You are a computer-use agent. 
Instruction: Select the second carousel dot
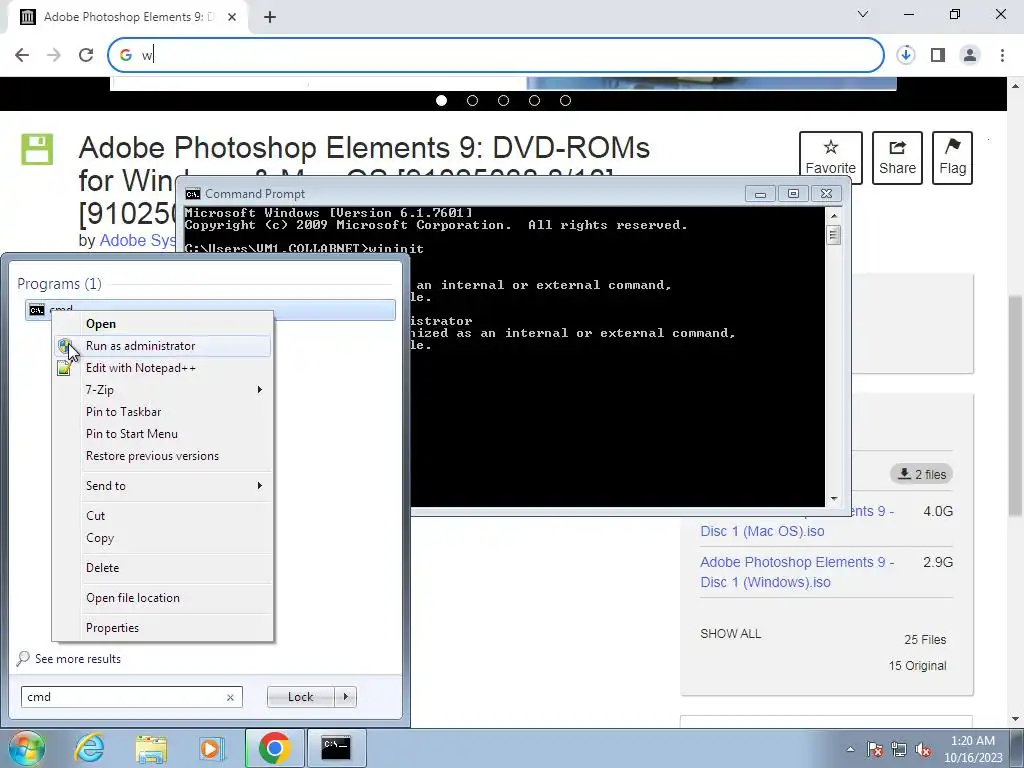[472, 101]
